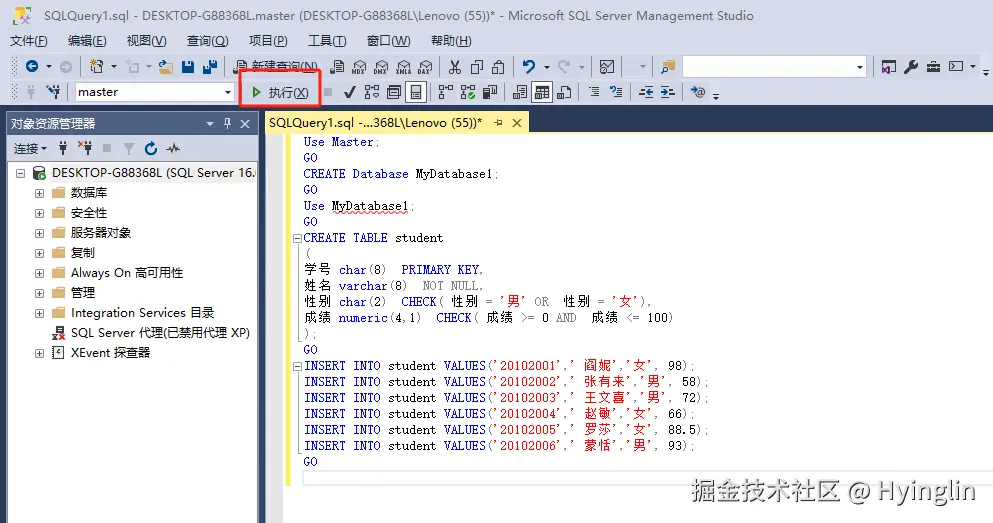The image size is (993, 523).
Task: Open the 连接 dropdown in Object Explorer
Action: 30,149
